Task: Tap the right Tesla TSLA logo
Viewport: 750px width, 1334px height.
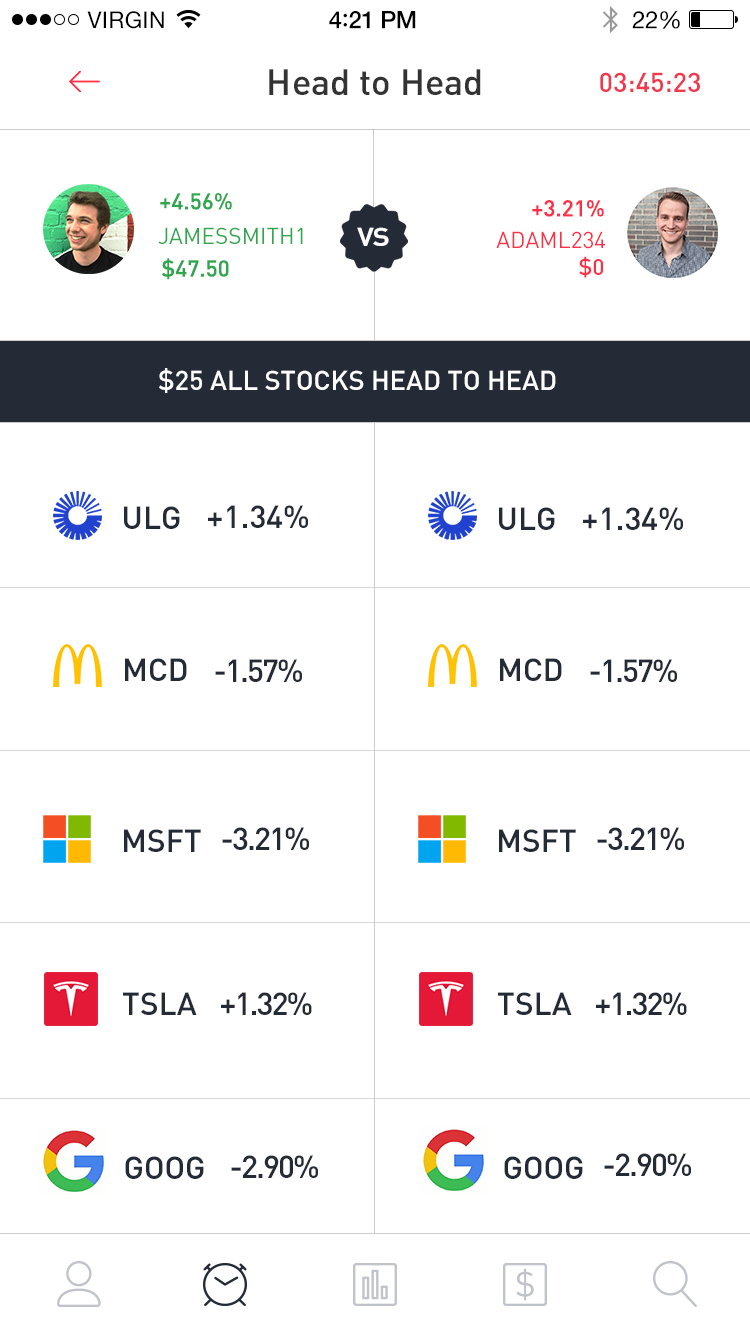Action: point(445,999)
